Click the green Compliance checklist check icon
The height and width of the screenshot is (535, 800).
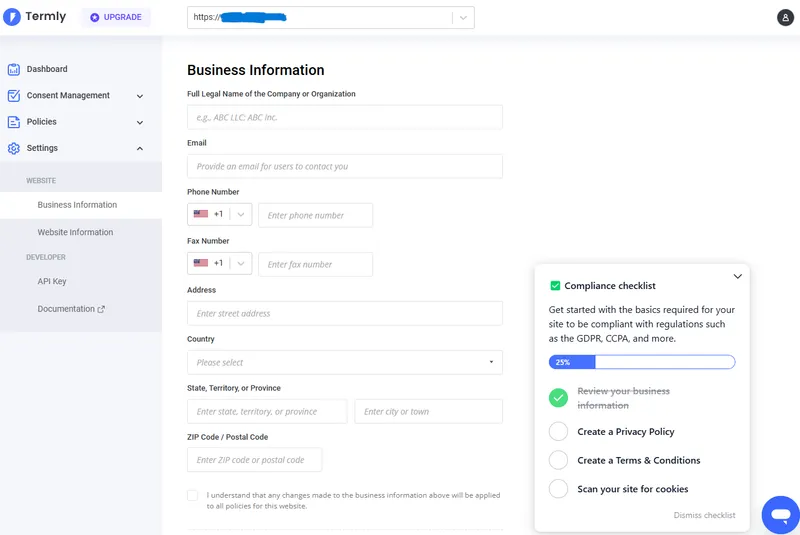tap(555, 286)
